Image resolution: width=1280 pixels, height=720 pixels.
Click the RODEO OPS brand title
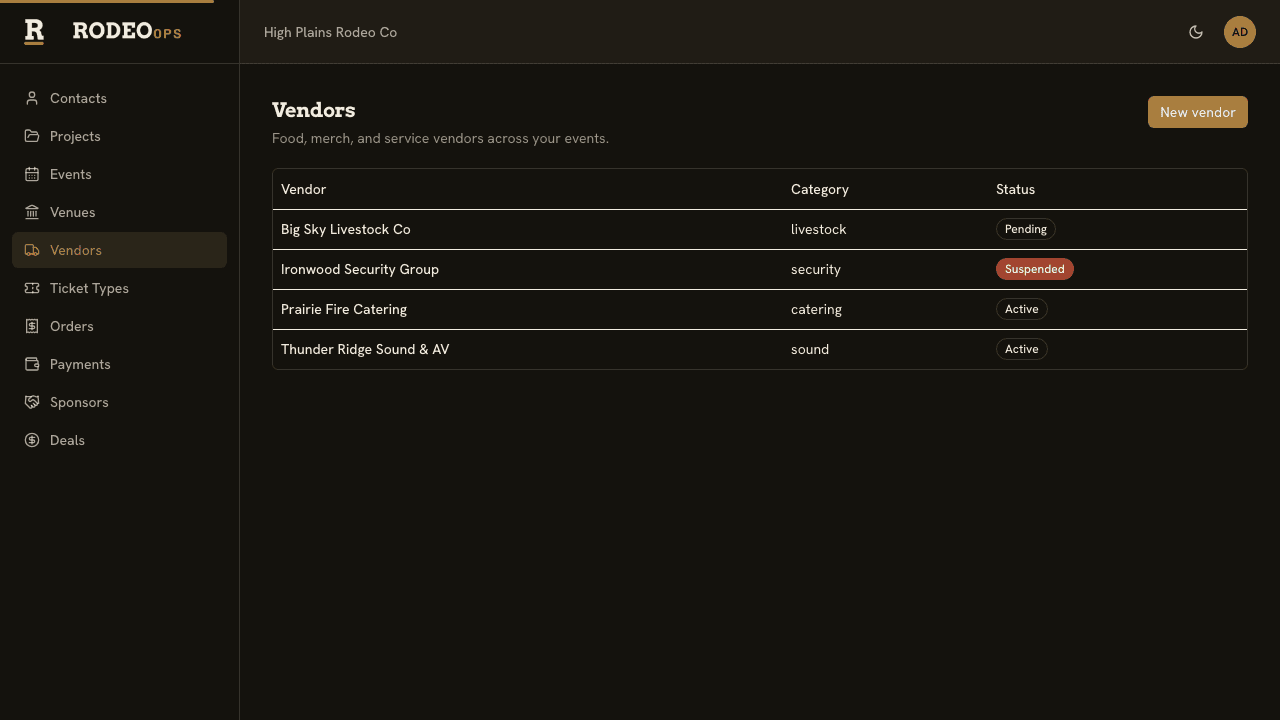(x=127, y=31)
